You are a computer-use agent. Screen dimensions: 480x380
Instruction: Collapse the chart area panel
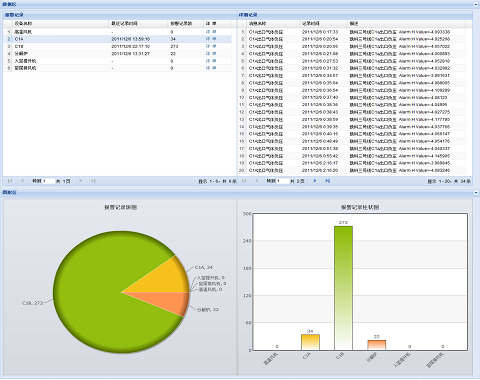click(476, 193)
